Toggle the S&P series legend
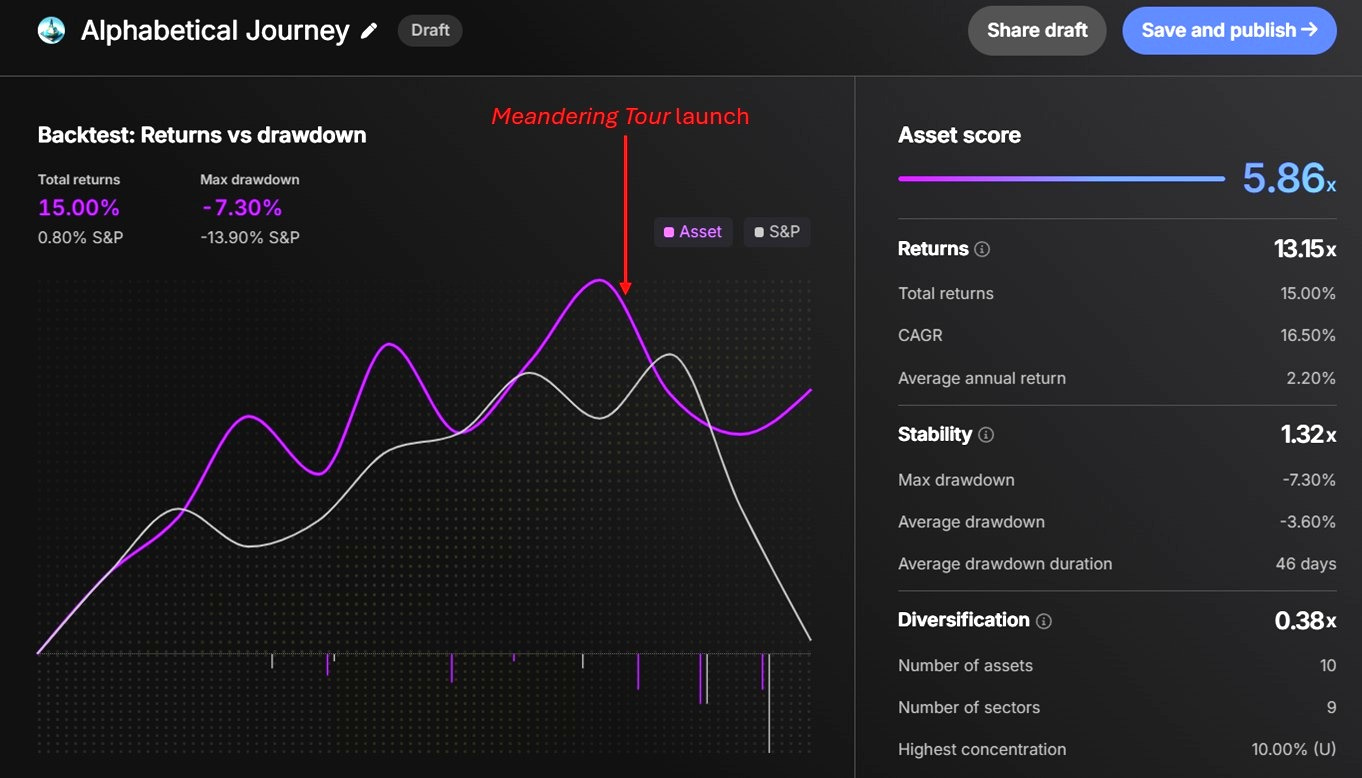Screen dimensions: 1362x778 (777, 232)
